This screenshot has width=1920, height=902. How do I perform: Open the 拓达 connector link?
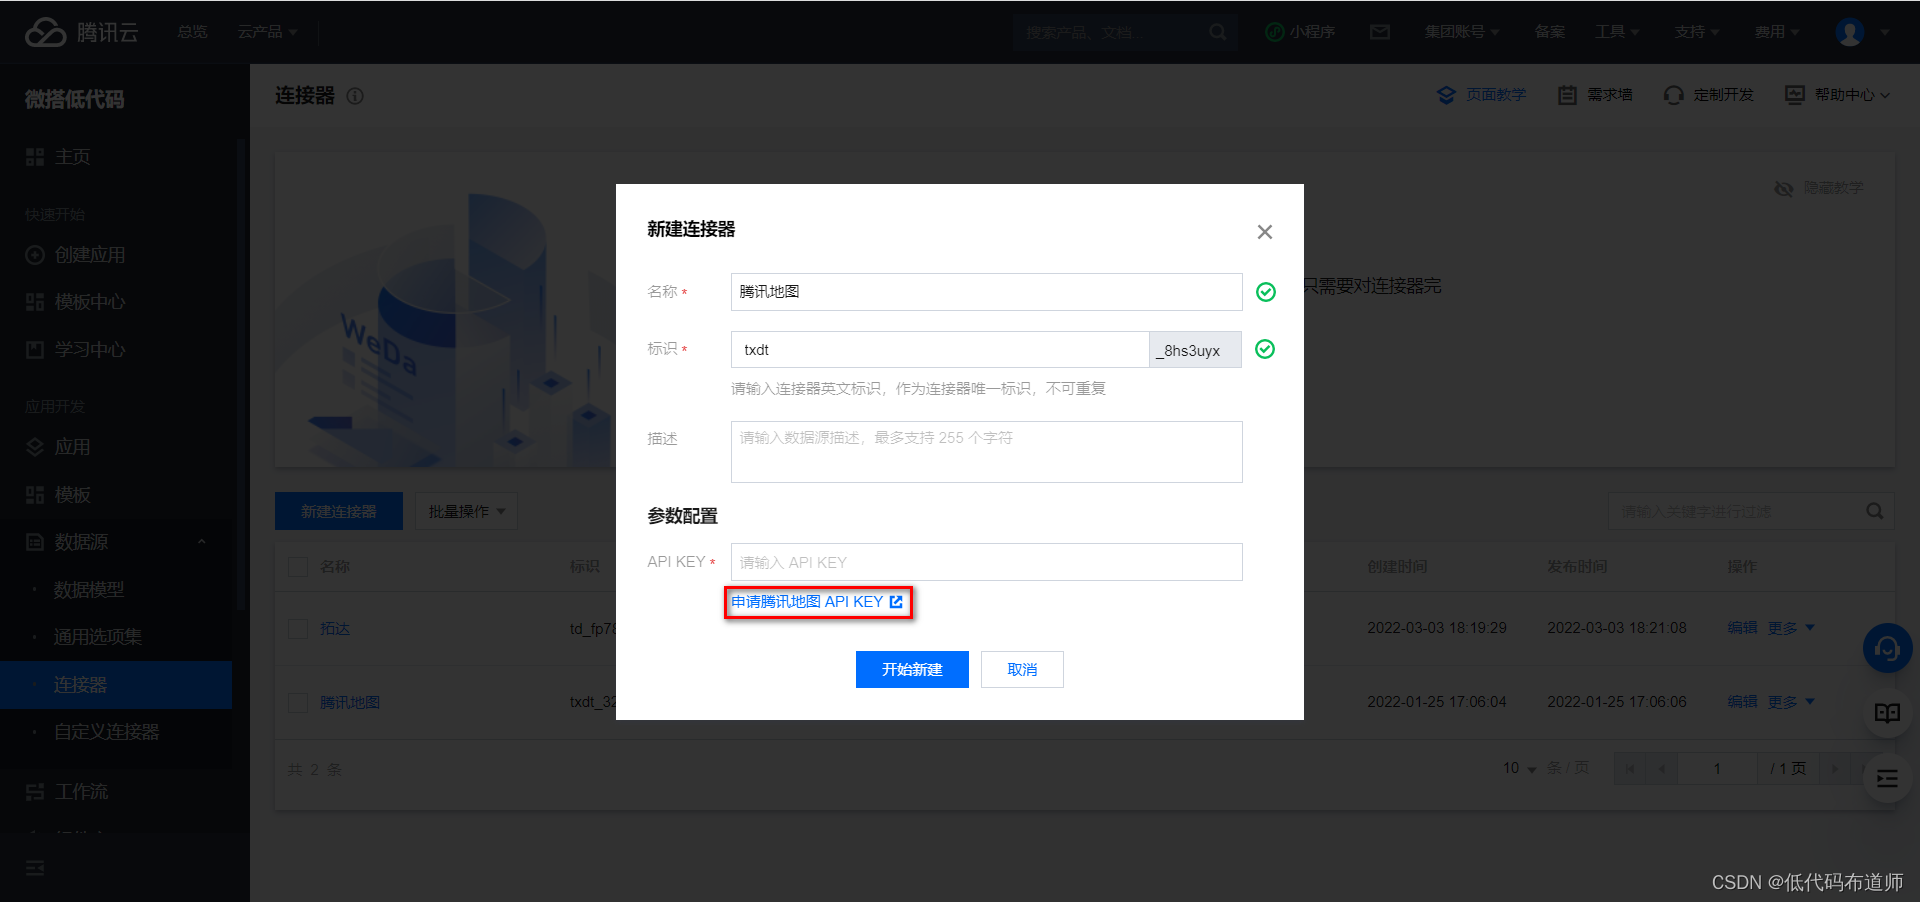[335, 629]
